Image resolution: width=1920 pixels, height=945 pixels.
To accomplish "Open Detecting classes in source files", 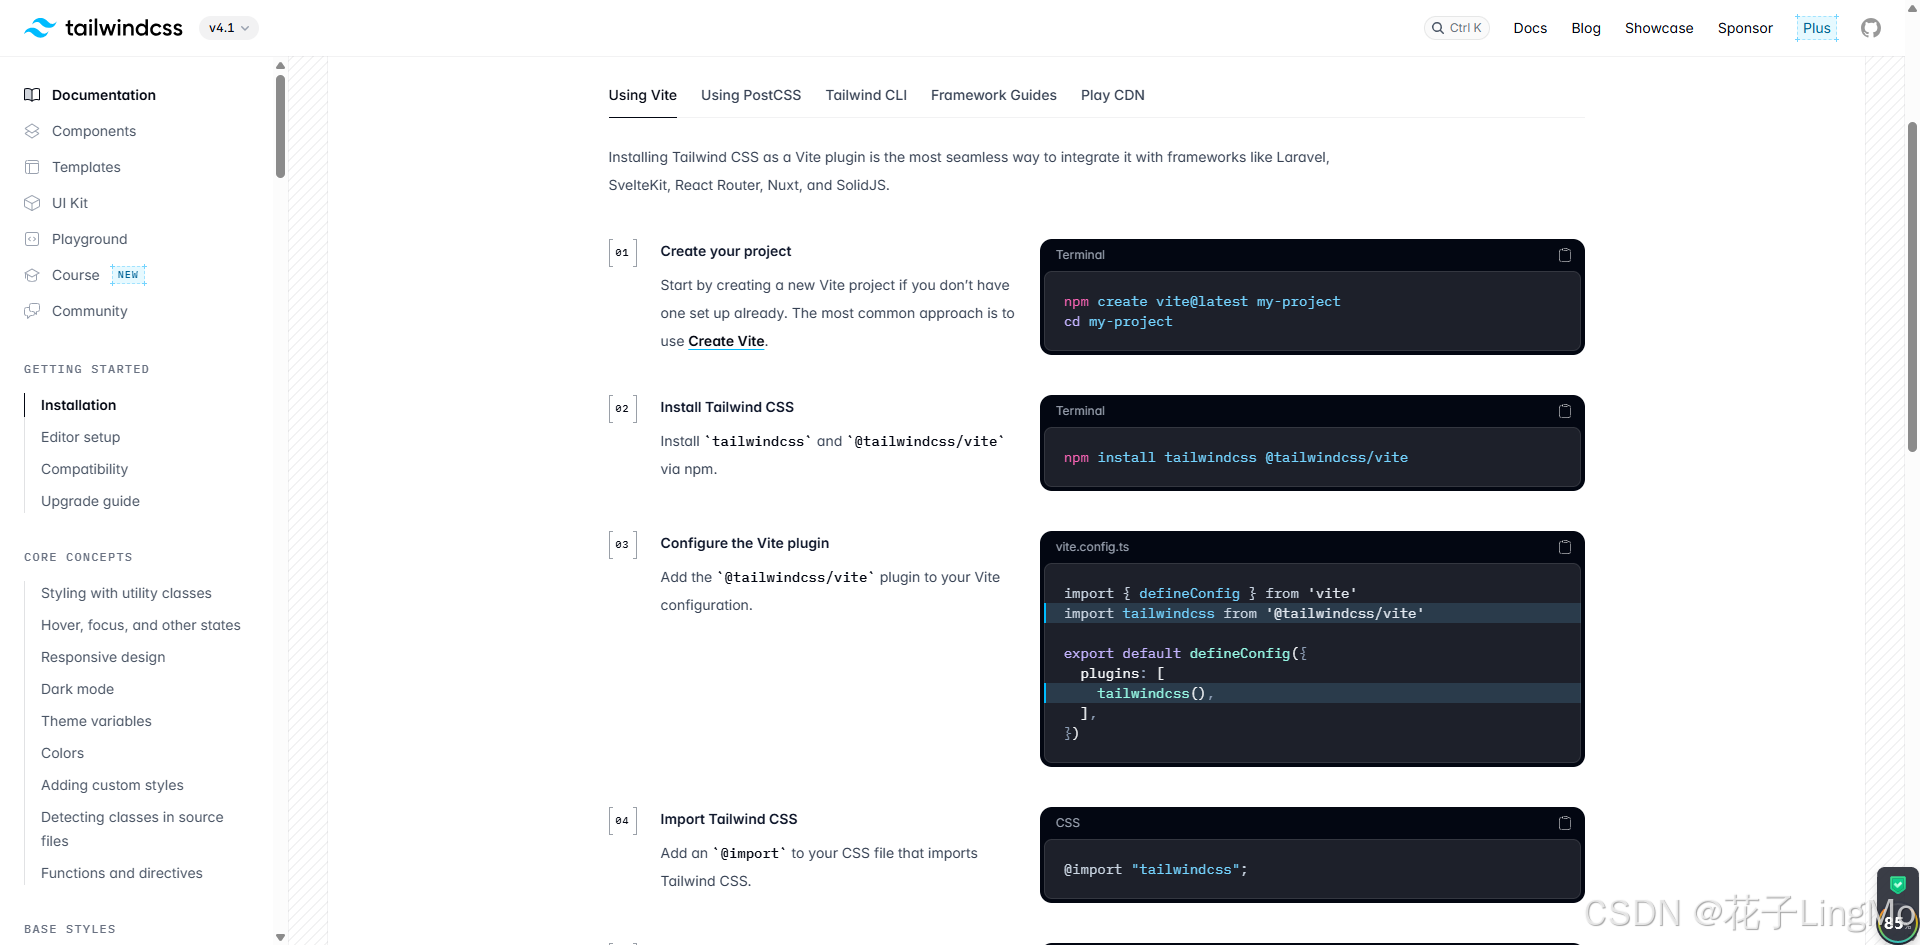I will point(132,829).
